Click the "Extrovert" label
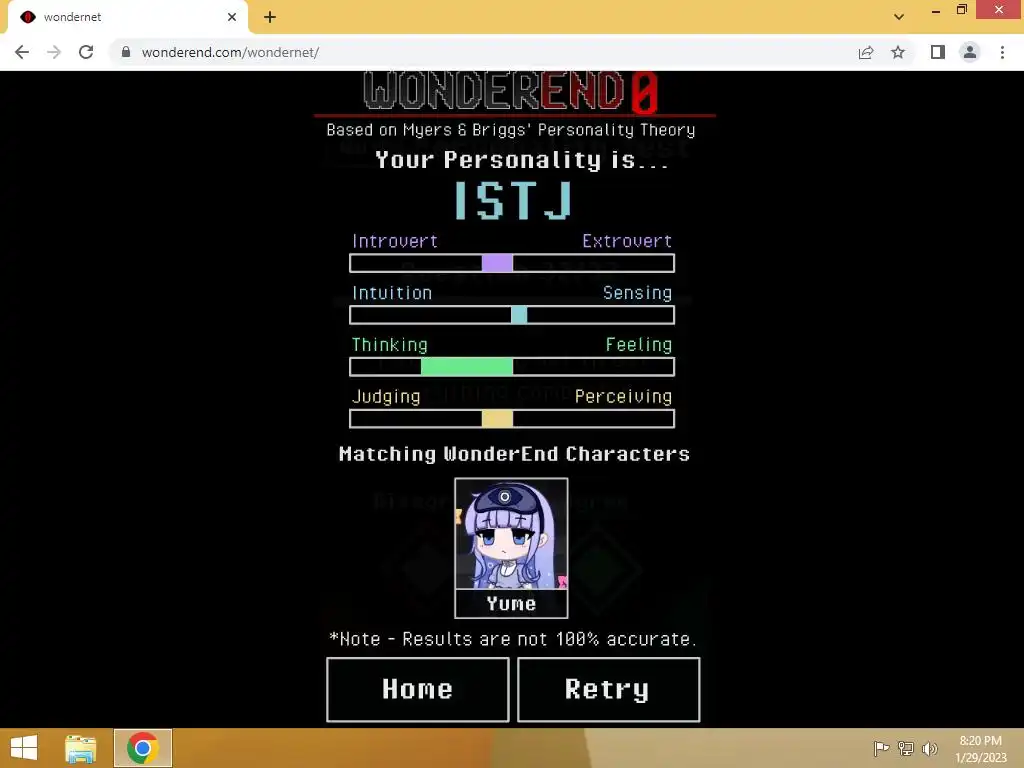 click(x=627, y=241)
